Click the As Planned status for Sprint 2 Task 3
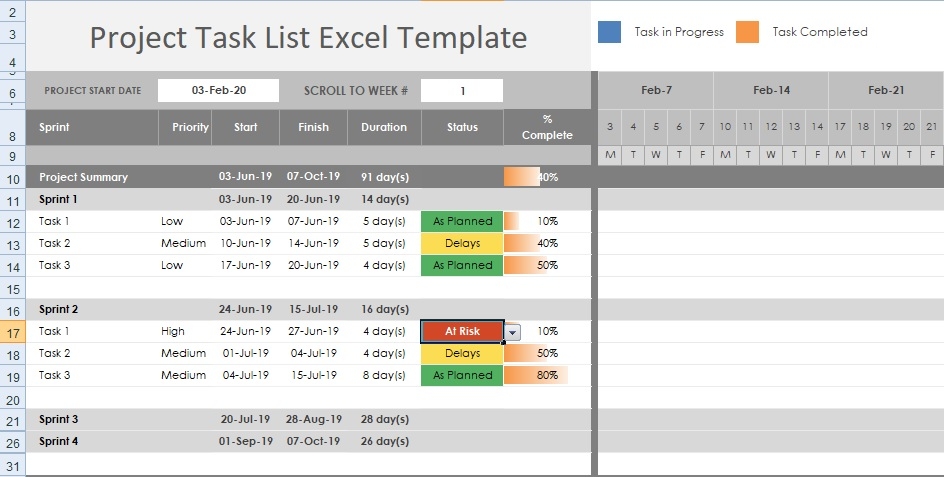 point(462,376)
